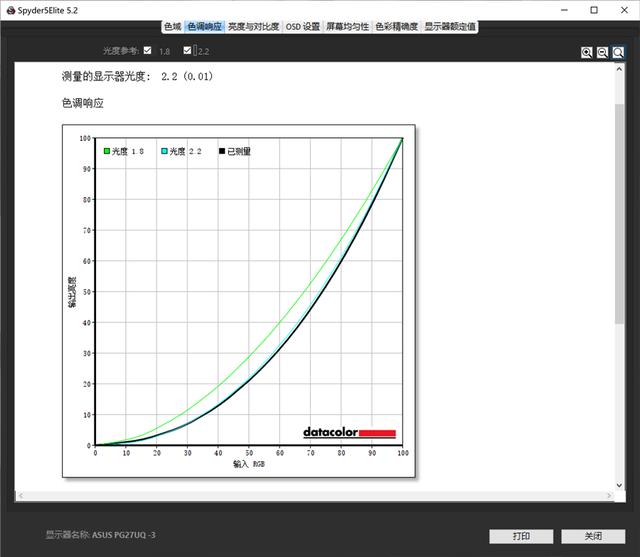The image size is (640, 557).
Task: Open the OSD 设置 tab
Action: 302,27
